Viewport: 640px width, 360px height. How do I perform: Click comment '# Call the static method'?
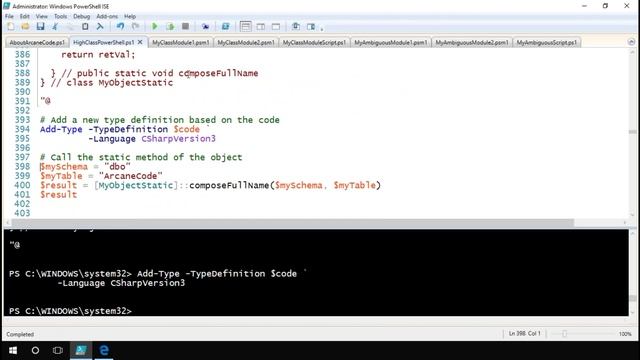[141, 157]
